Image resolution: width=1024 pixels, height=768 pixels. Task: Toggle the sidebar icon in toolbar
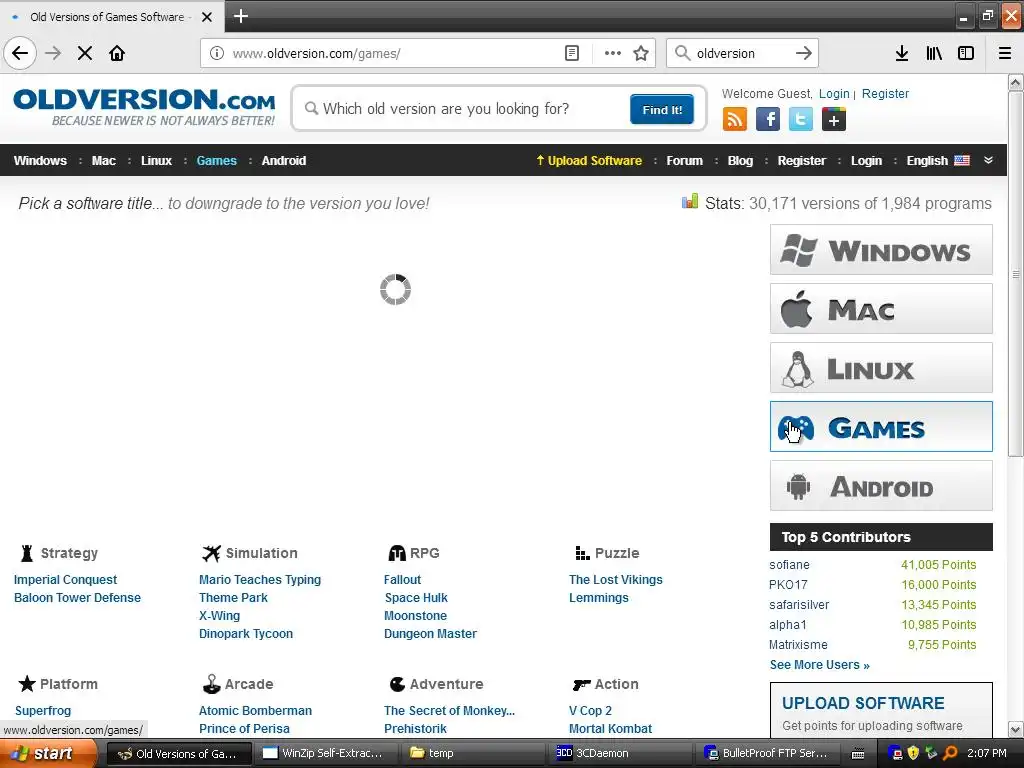click(966, 53)
